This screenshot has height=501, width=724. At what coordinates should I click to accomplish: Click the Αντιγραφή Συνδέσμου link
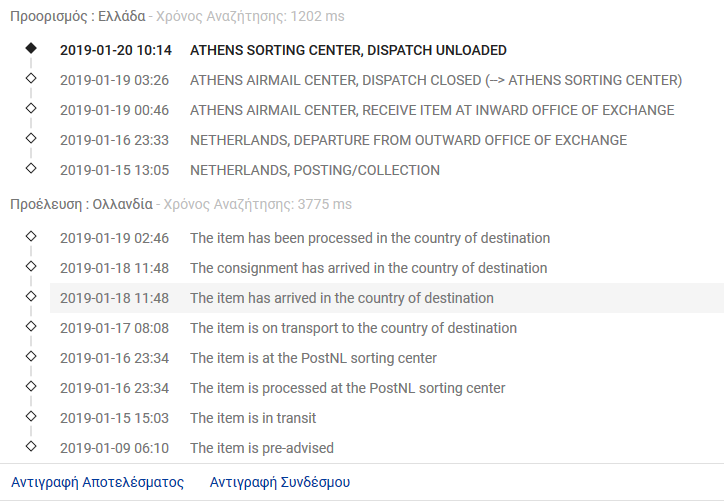click(x=280, y=482)
